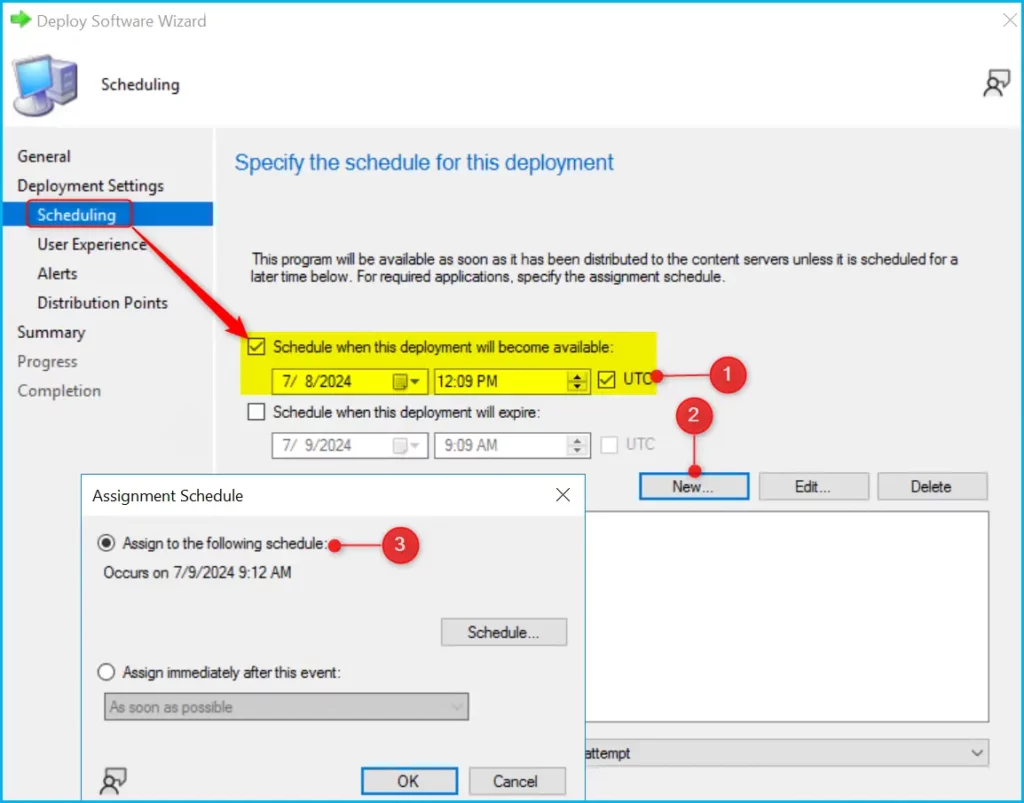Toggle UTC checkbox for expire time
Image resolution: width=1024 pixels, height=803 pixels.
[609, 445]
